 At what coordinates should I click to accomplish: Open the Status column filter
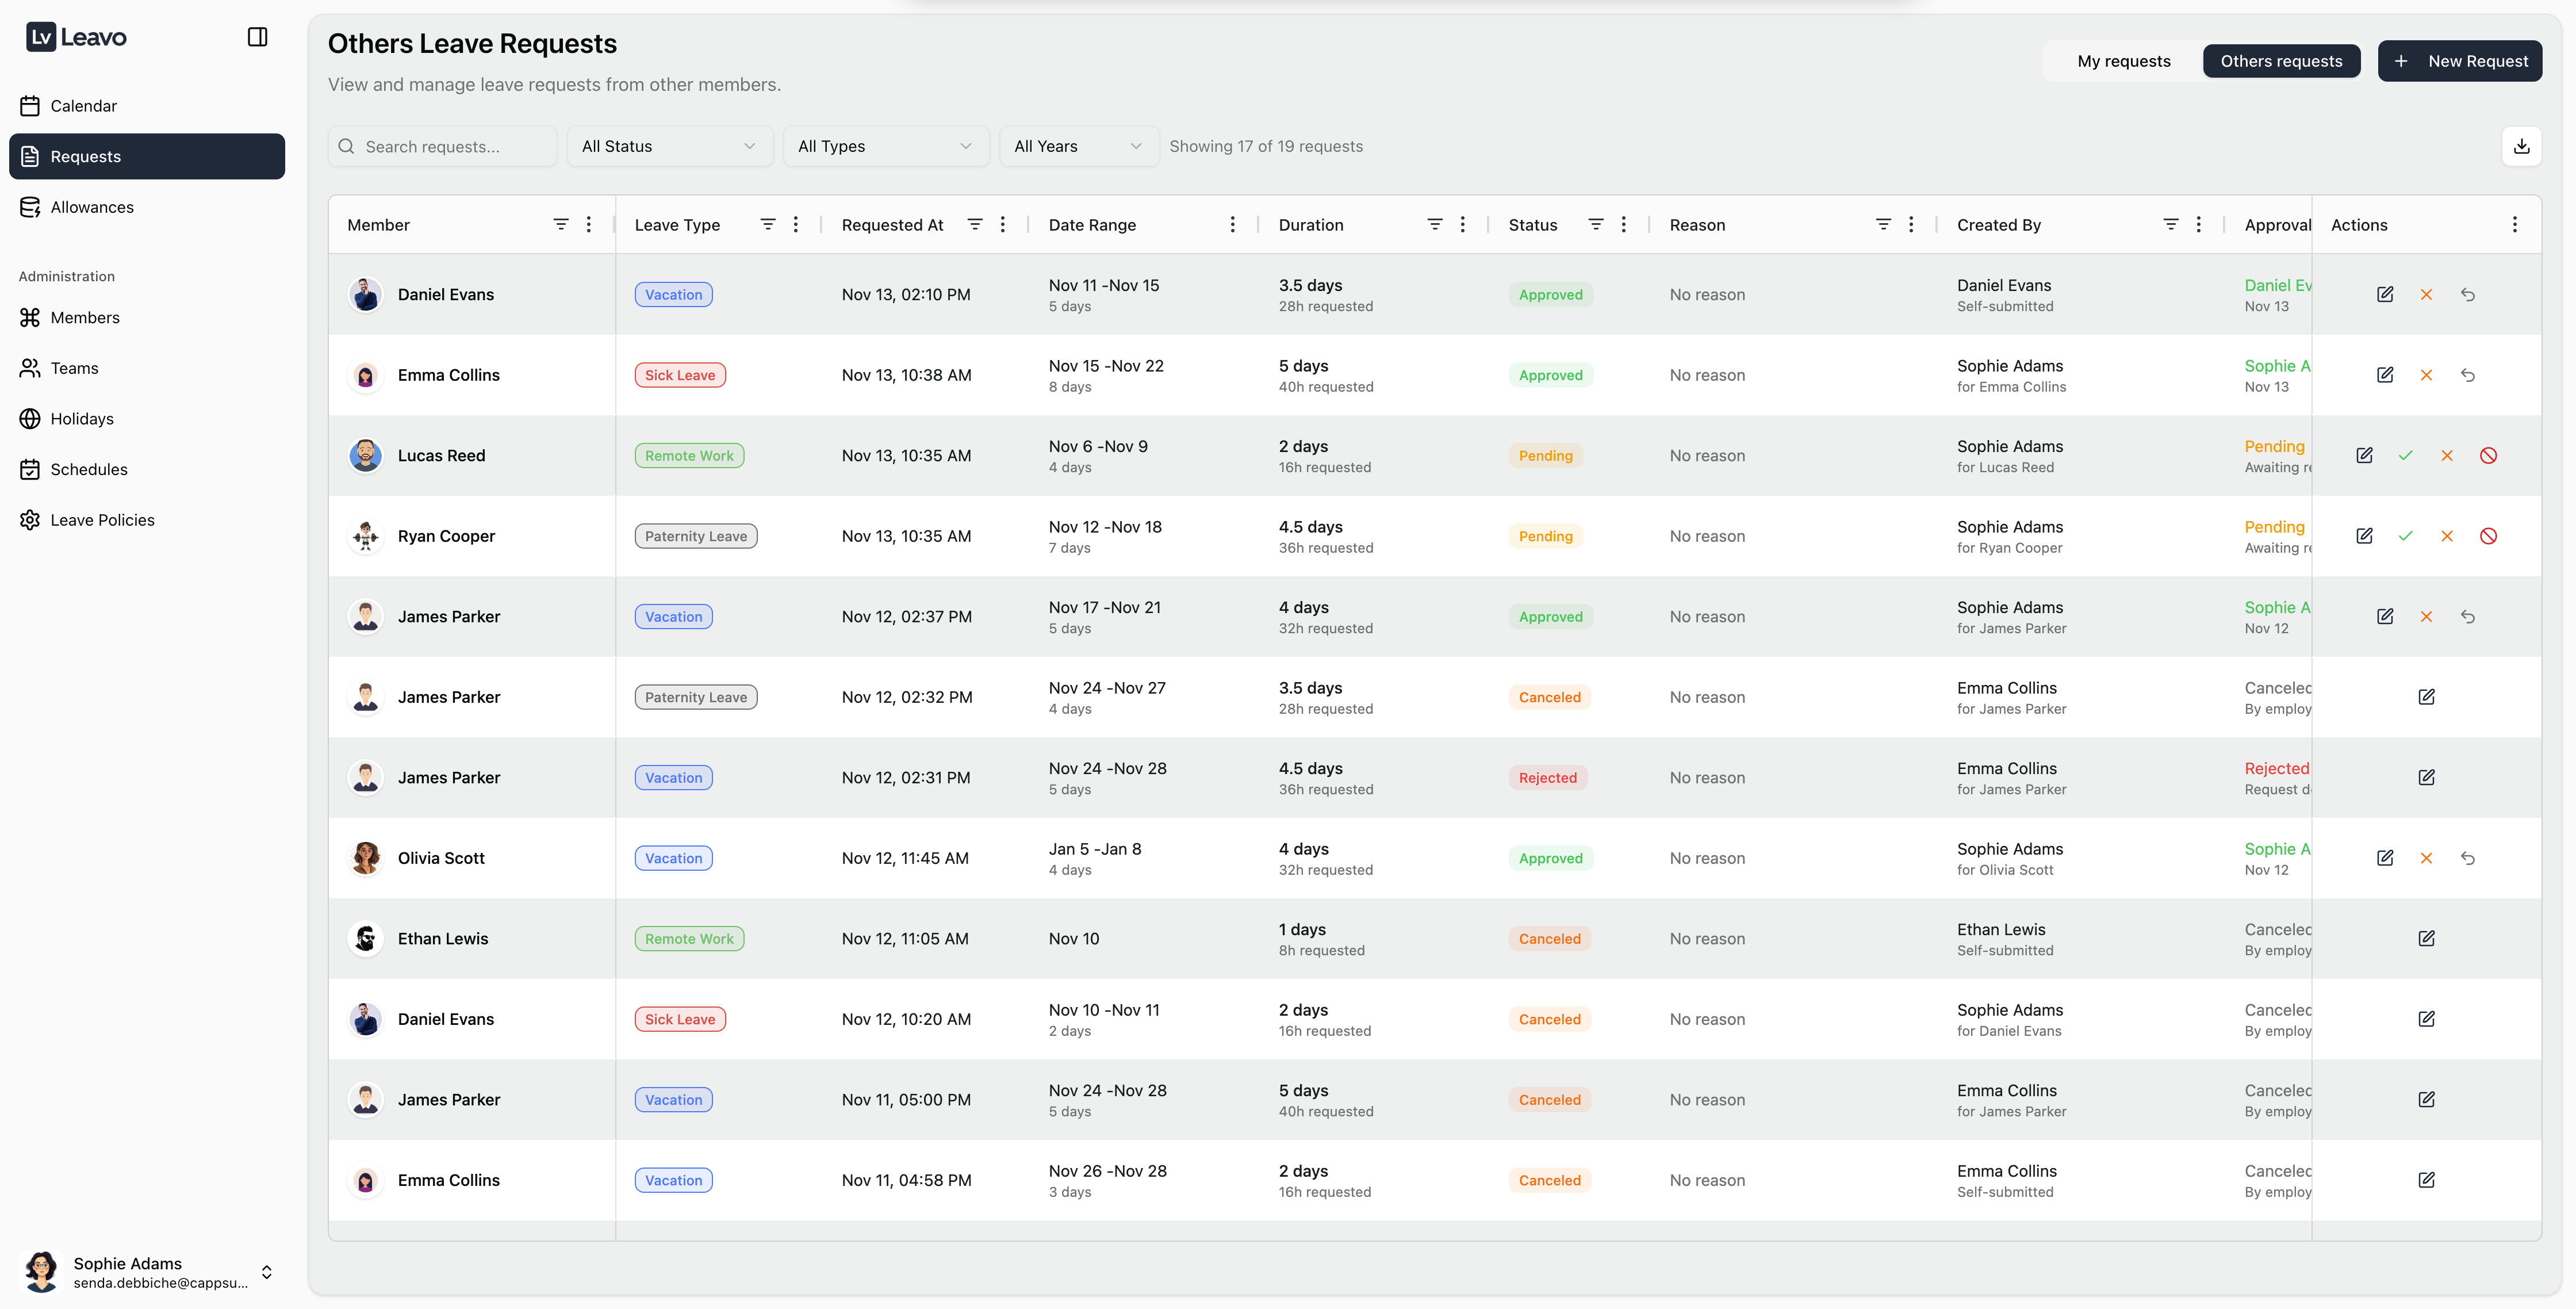1595,224
